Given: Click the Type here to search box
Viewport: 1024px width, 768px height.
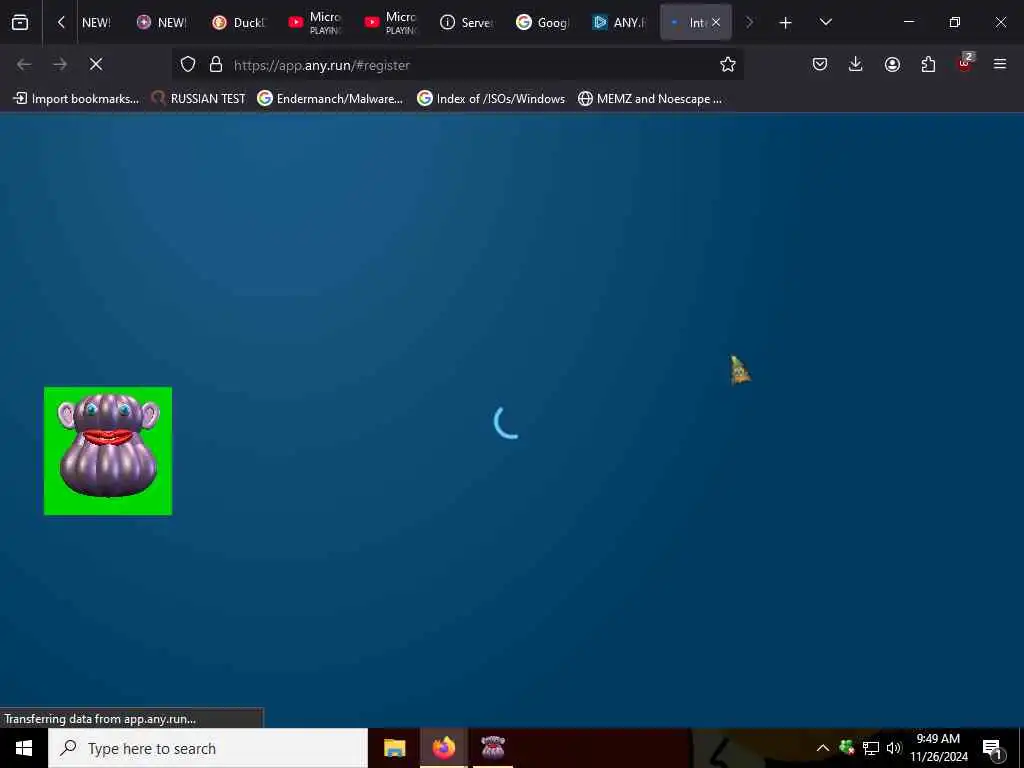Looking at the screenshot, I should tap(208, 748).
